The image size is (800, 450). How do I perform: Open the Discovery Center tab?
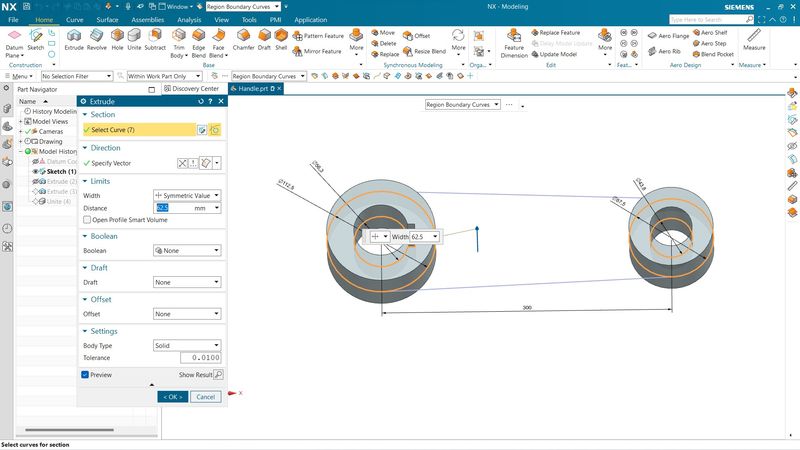tap(192, 88)
